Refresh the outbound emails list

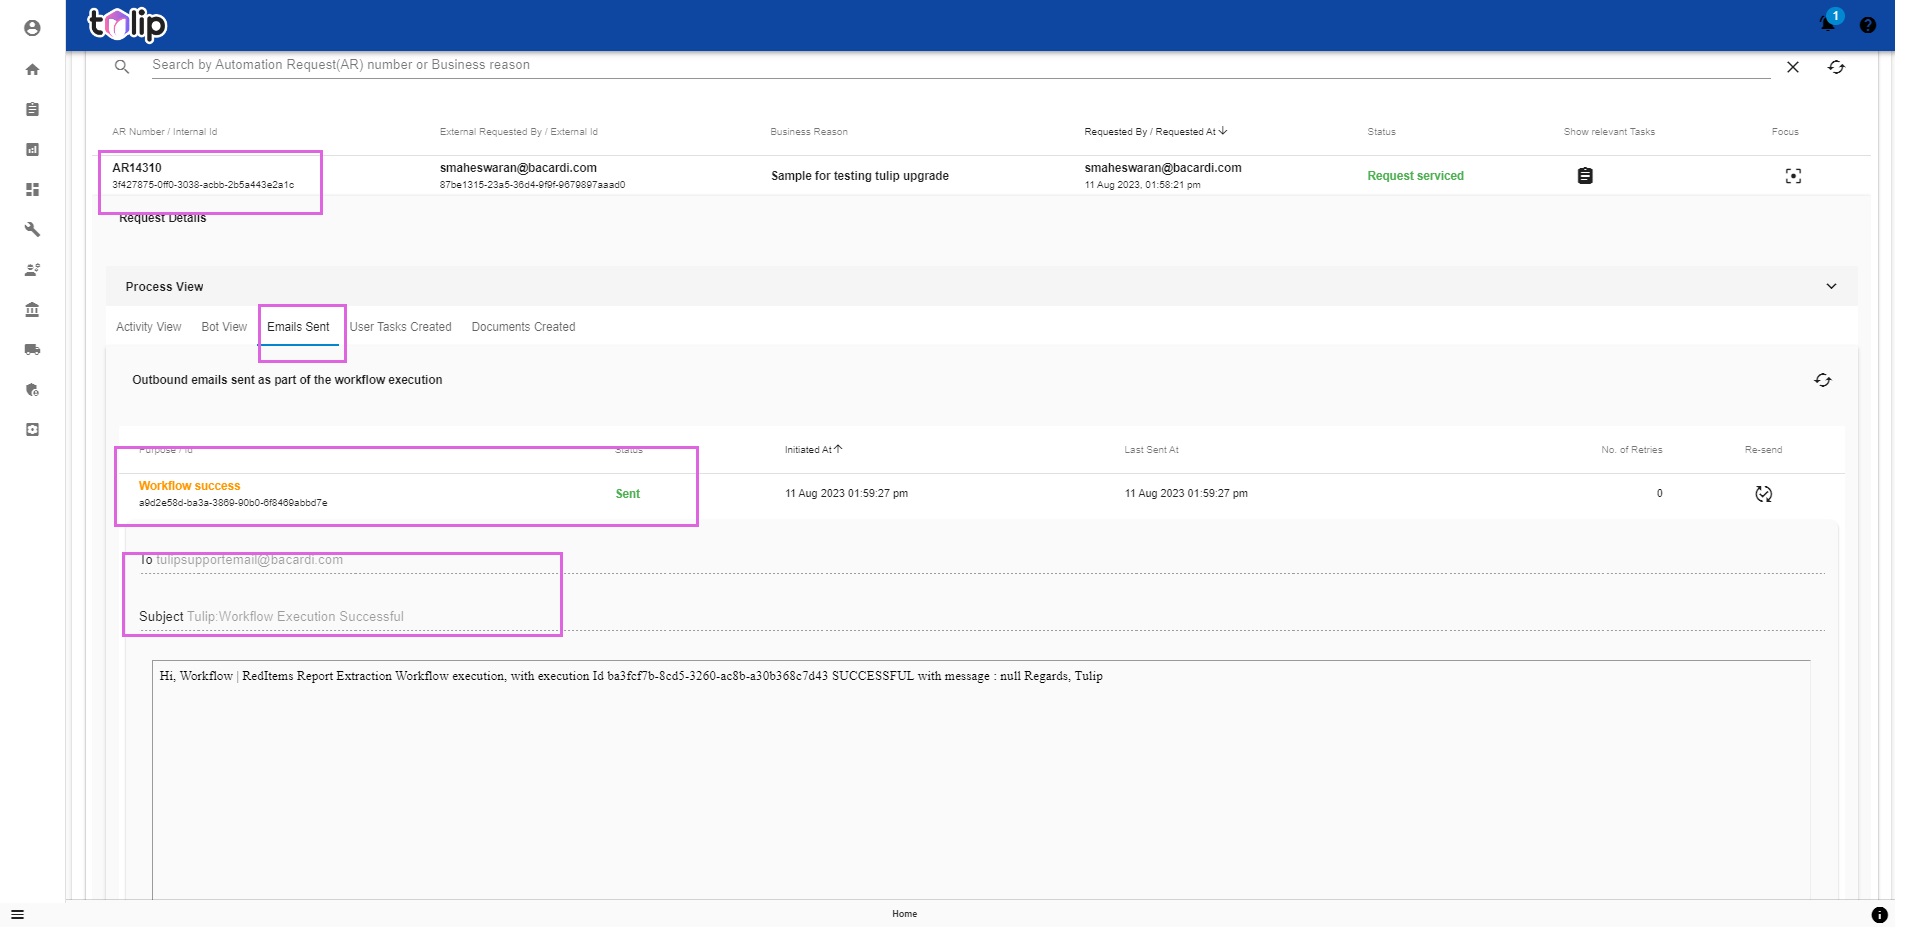point(1822,380)
